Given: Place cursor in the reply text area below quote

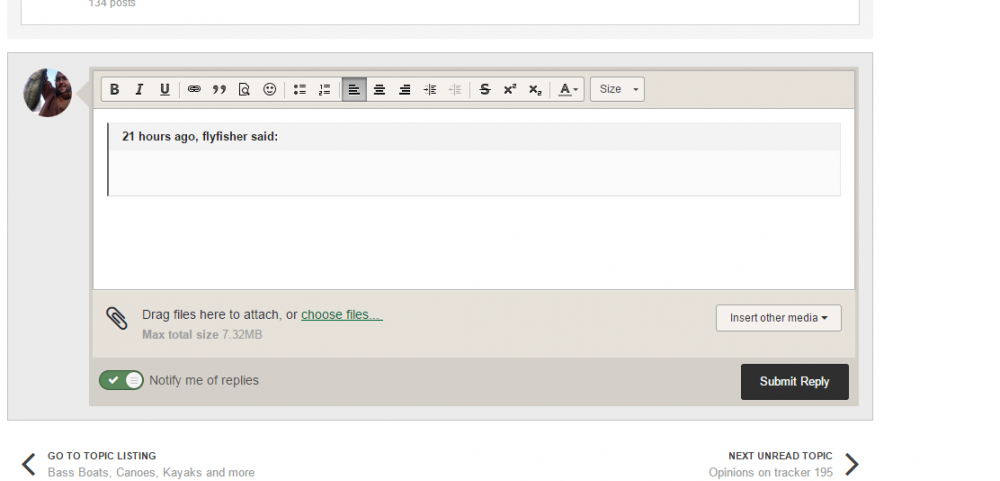Looking at the screenshot, I should [x=474, y=242].
